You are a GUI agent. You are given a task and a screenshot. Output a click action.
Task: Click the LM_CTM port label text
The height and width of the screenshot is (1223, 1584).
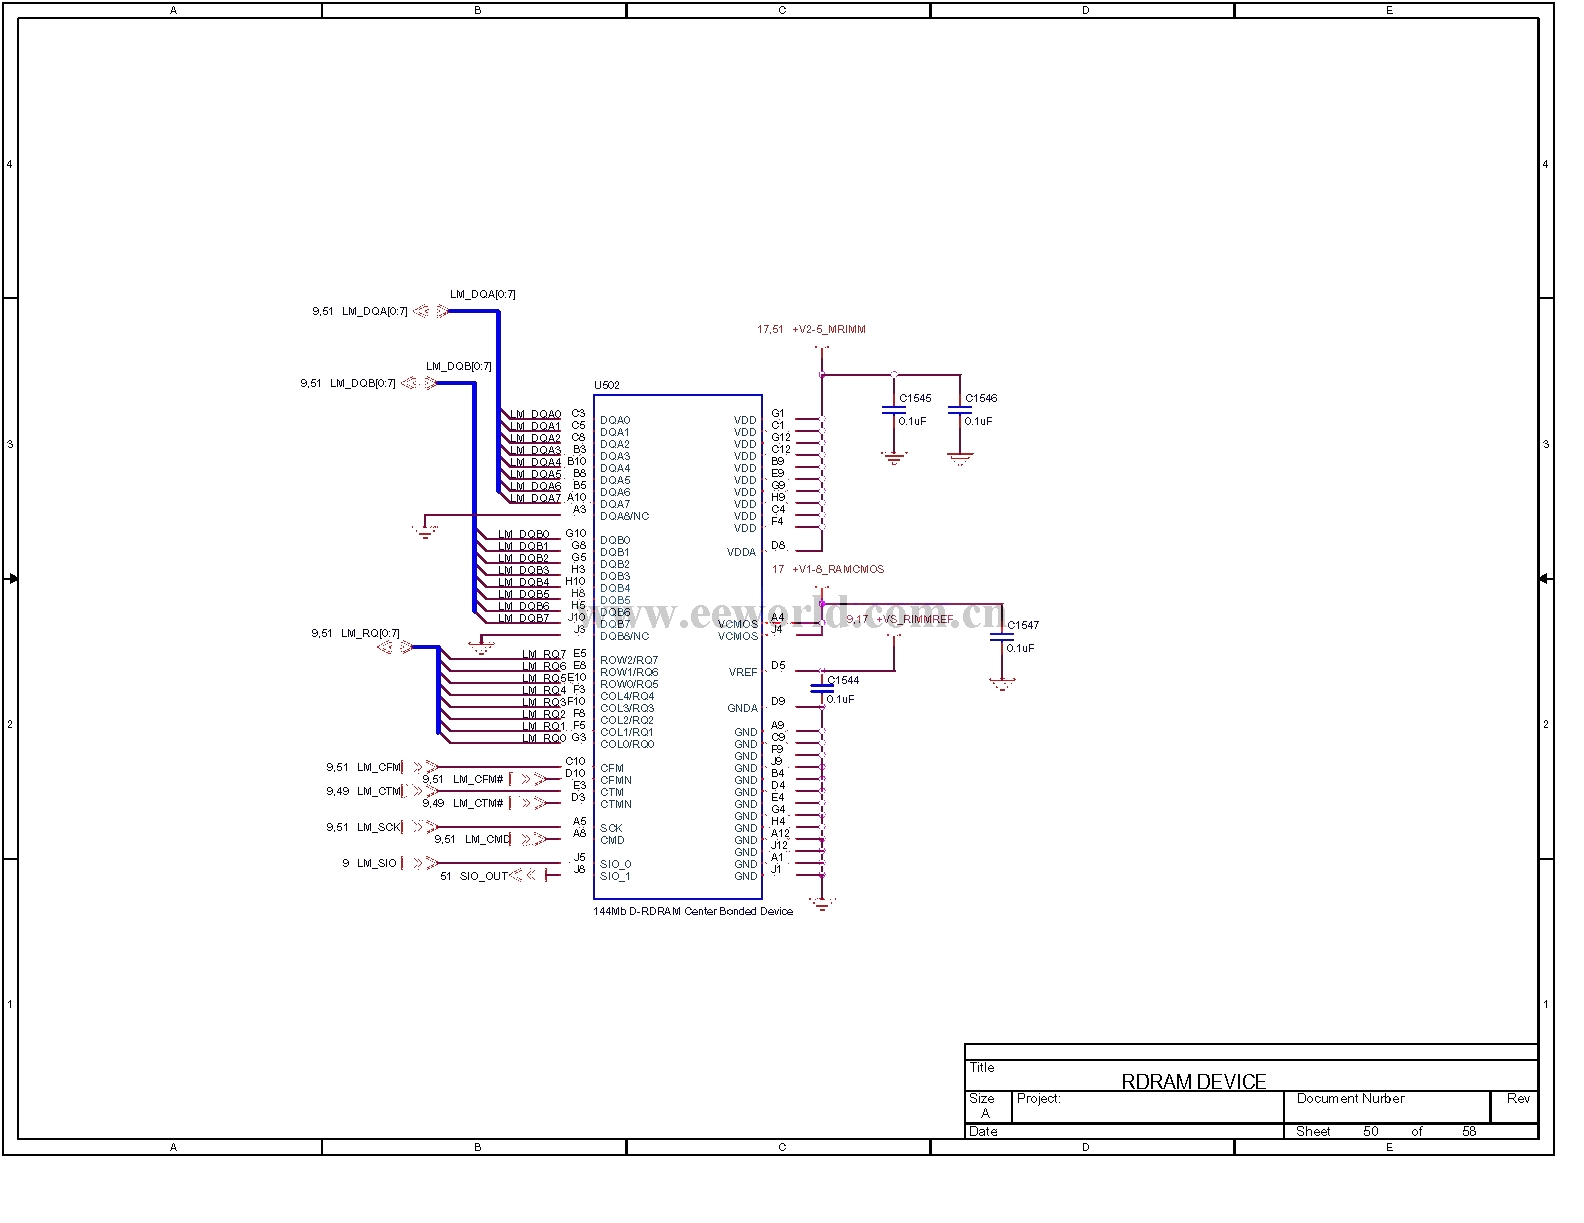click(378, 791)
